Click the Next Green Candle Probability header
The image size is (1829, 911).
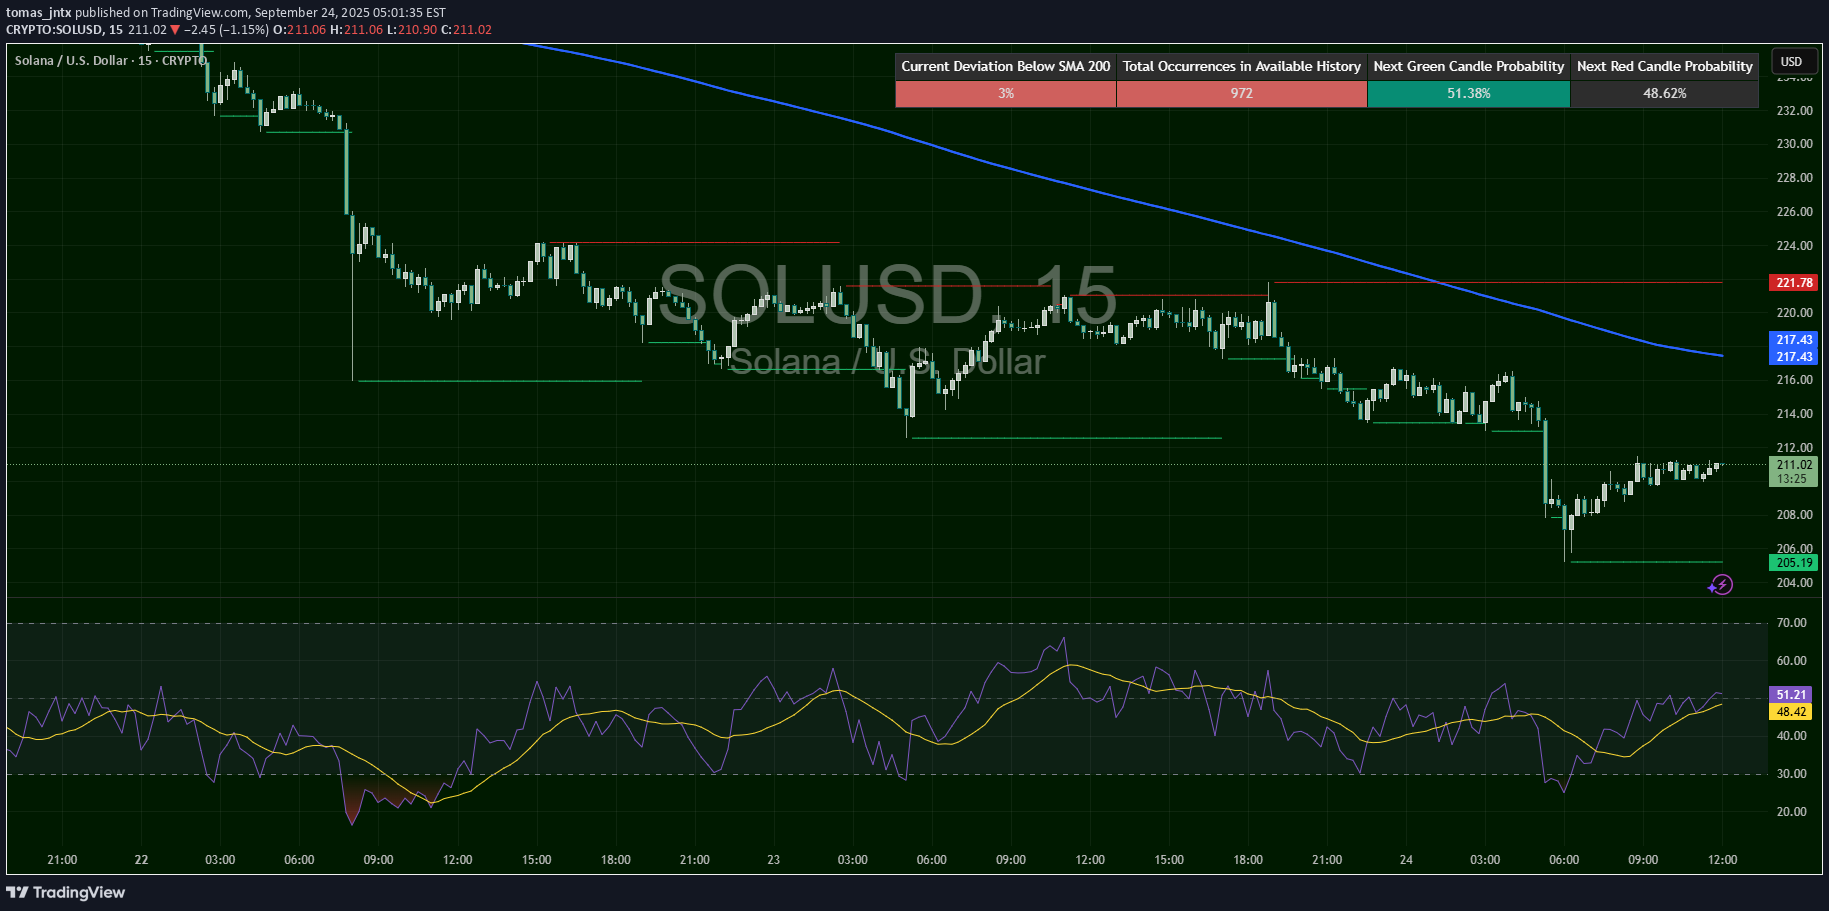coord(1468,66)
